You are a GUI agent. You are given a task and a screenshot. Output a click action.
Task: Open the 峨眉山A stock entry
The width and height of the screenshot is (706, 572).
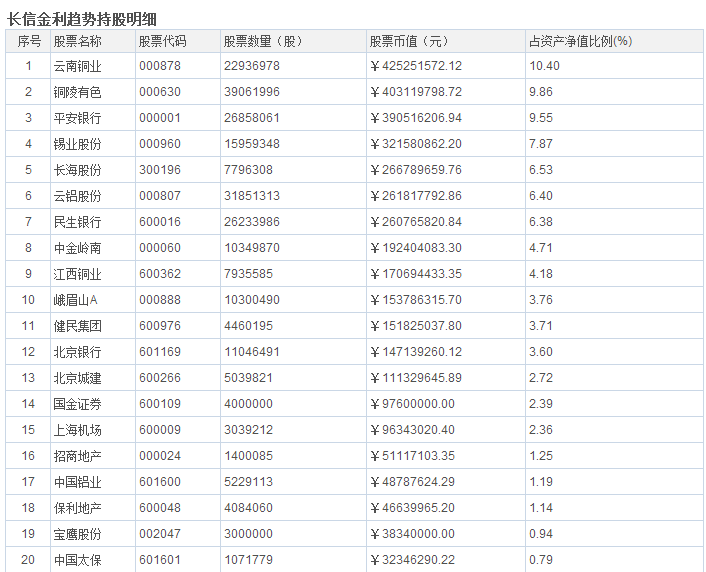pyautogui.click(x=75, y=300)
